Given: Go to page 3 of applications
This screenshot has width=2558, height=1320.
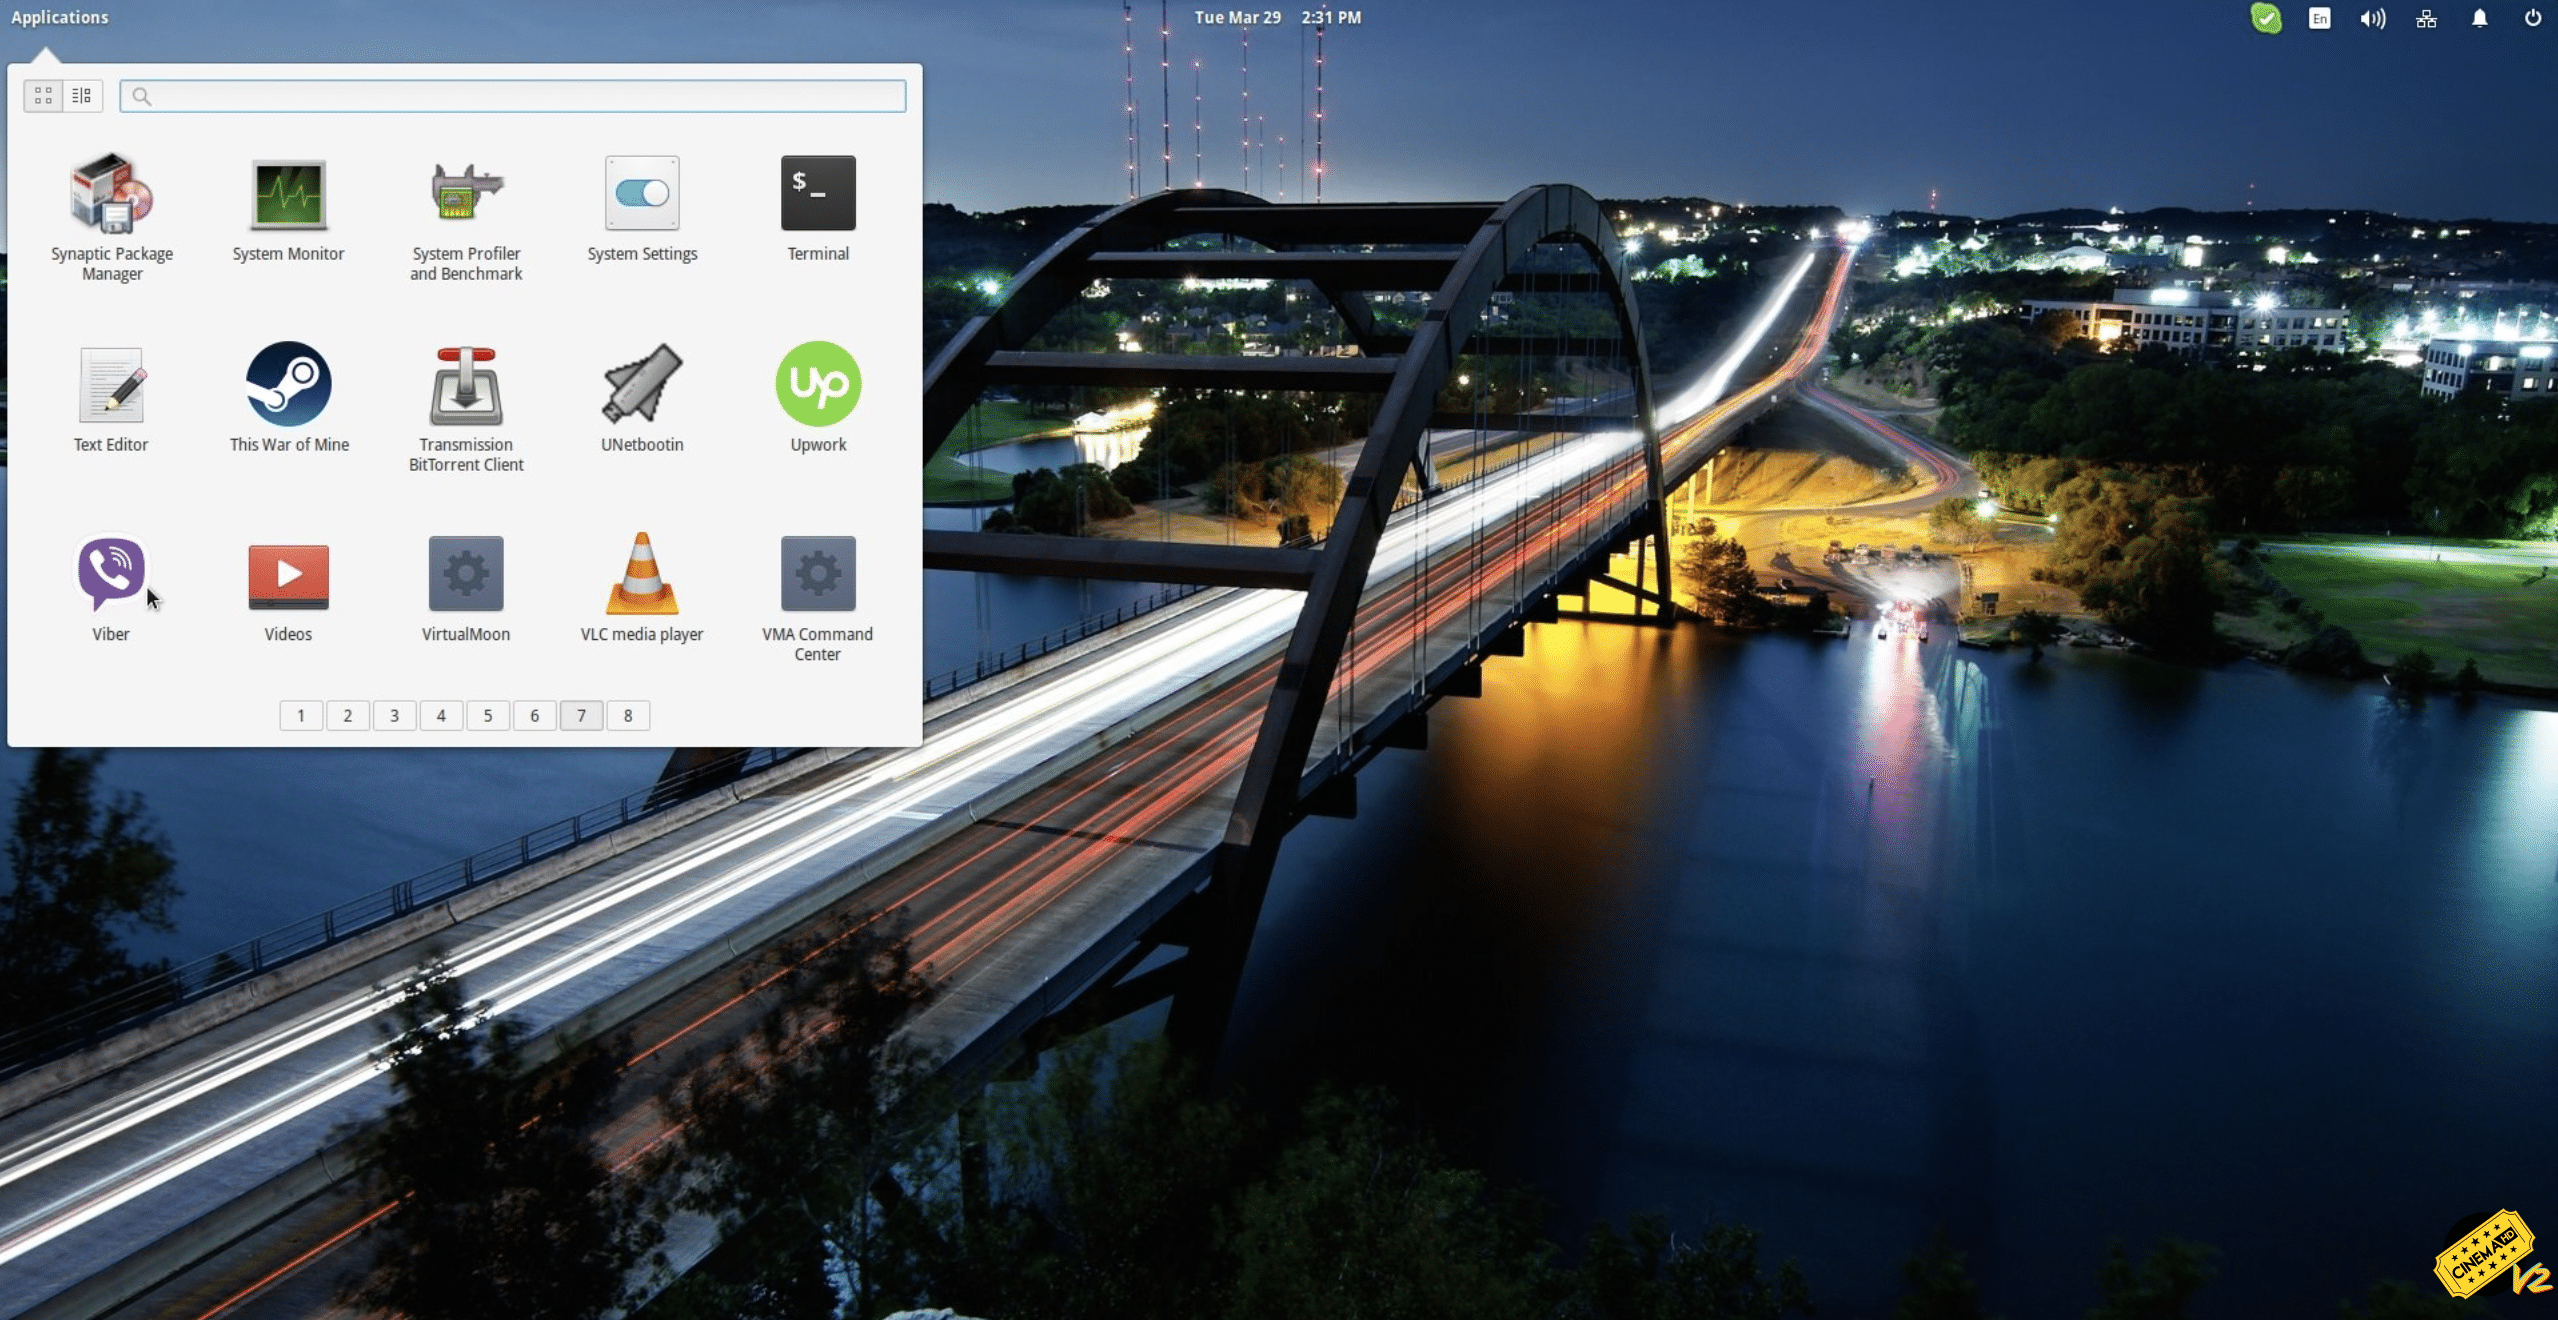Looking at the screenshot, I should click(395, 715).
